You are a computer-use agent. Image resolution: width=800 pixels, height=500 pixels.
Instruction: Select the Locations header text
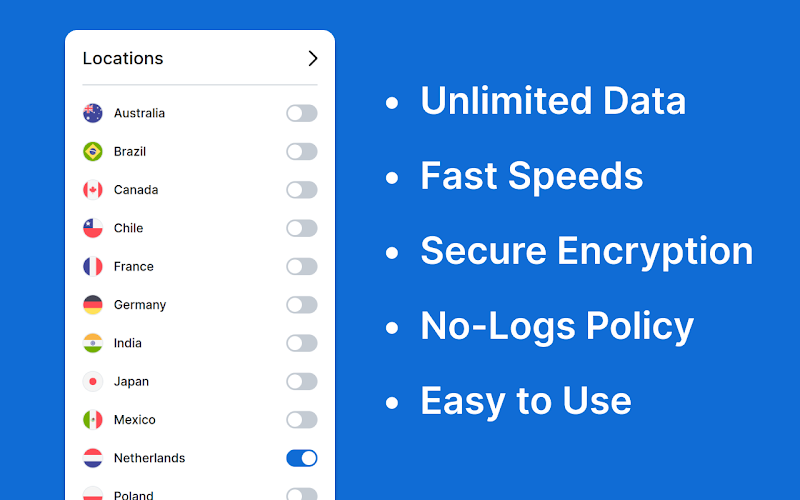(x=123, y=59)
